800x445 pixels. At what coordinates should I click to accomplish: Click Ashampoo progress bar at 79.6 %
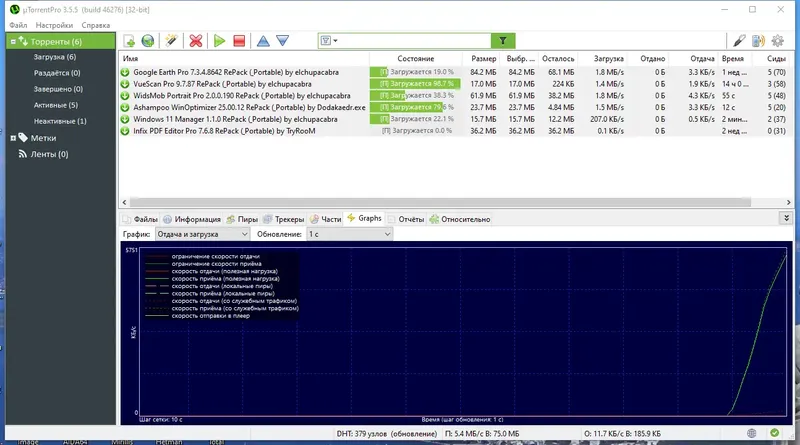pyautogui.click(x=415, y=108)
